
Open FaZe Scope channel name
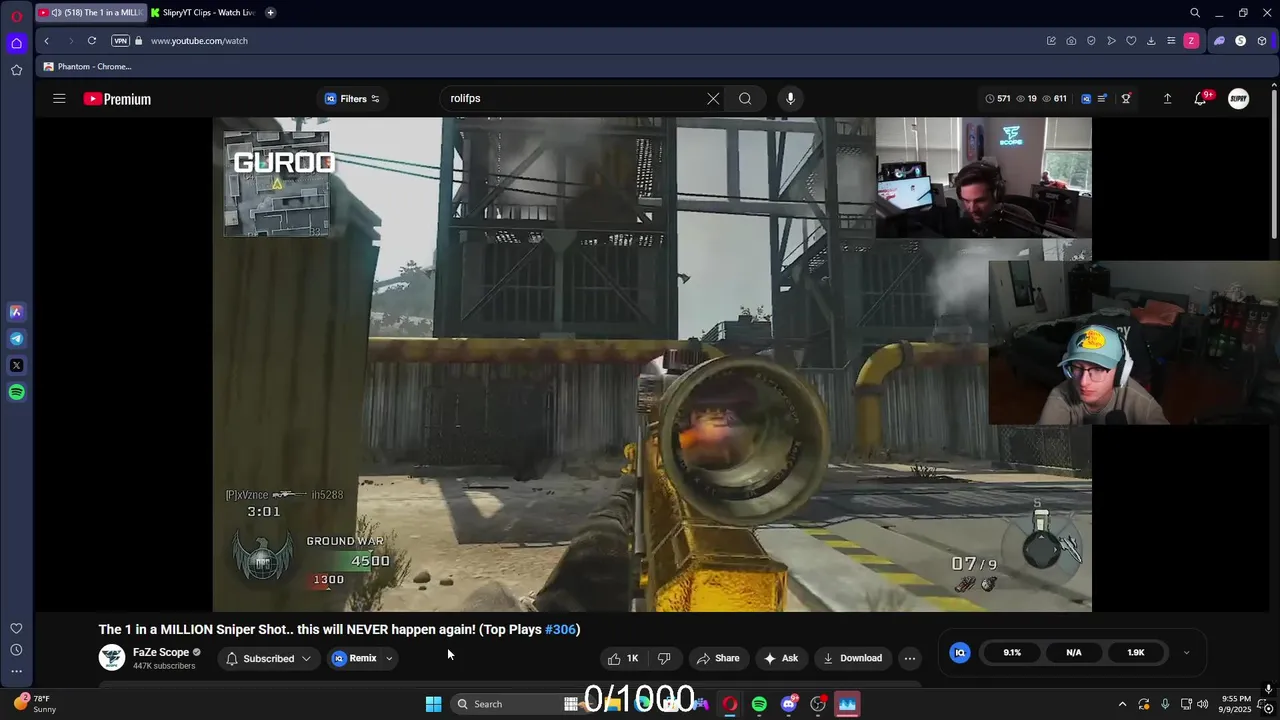(x=161, y=652)
